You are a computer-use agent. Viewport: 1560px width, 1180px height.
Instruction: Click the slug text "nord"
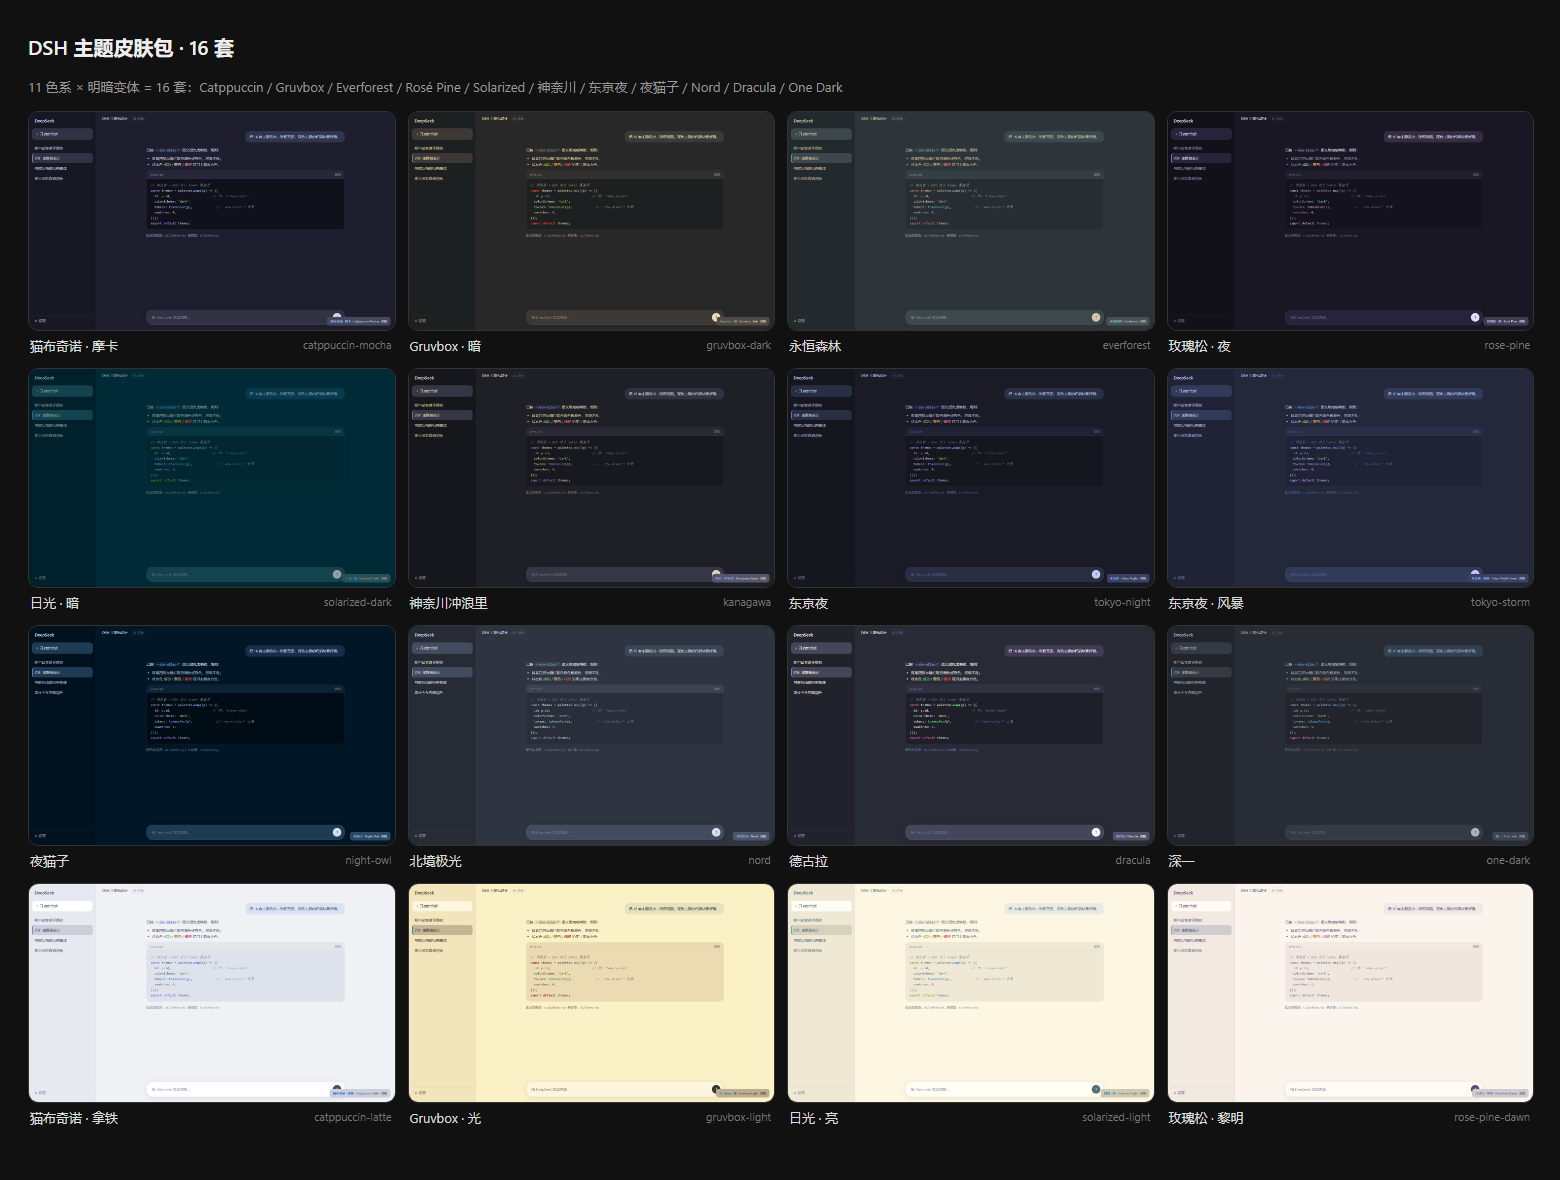(759, 860)
